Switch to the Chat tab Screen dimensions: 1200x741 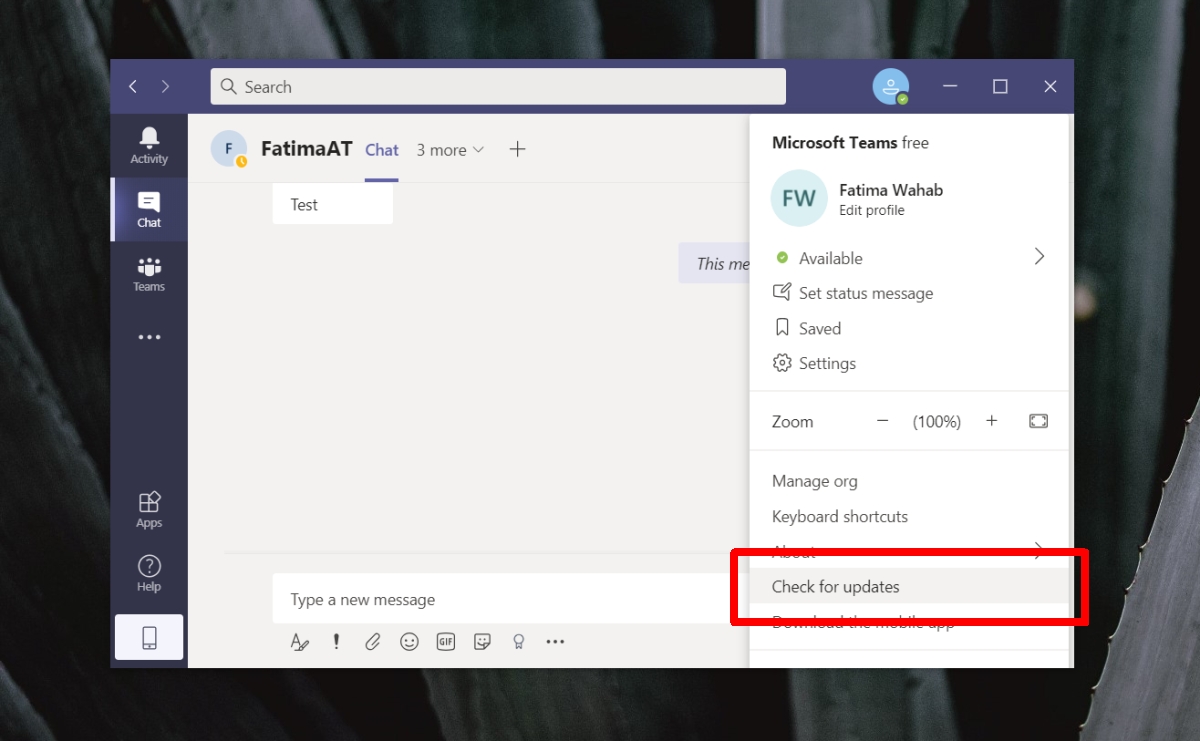click(381, 149)
